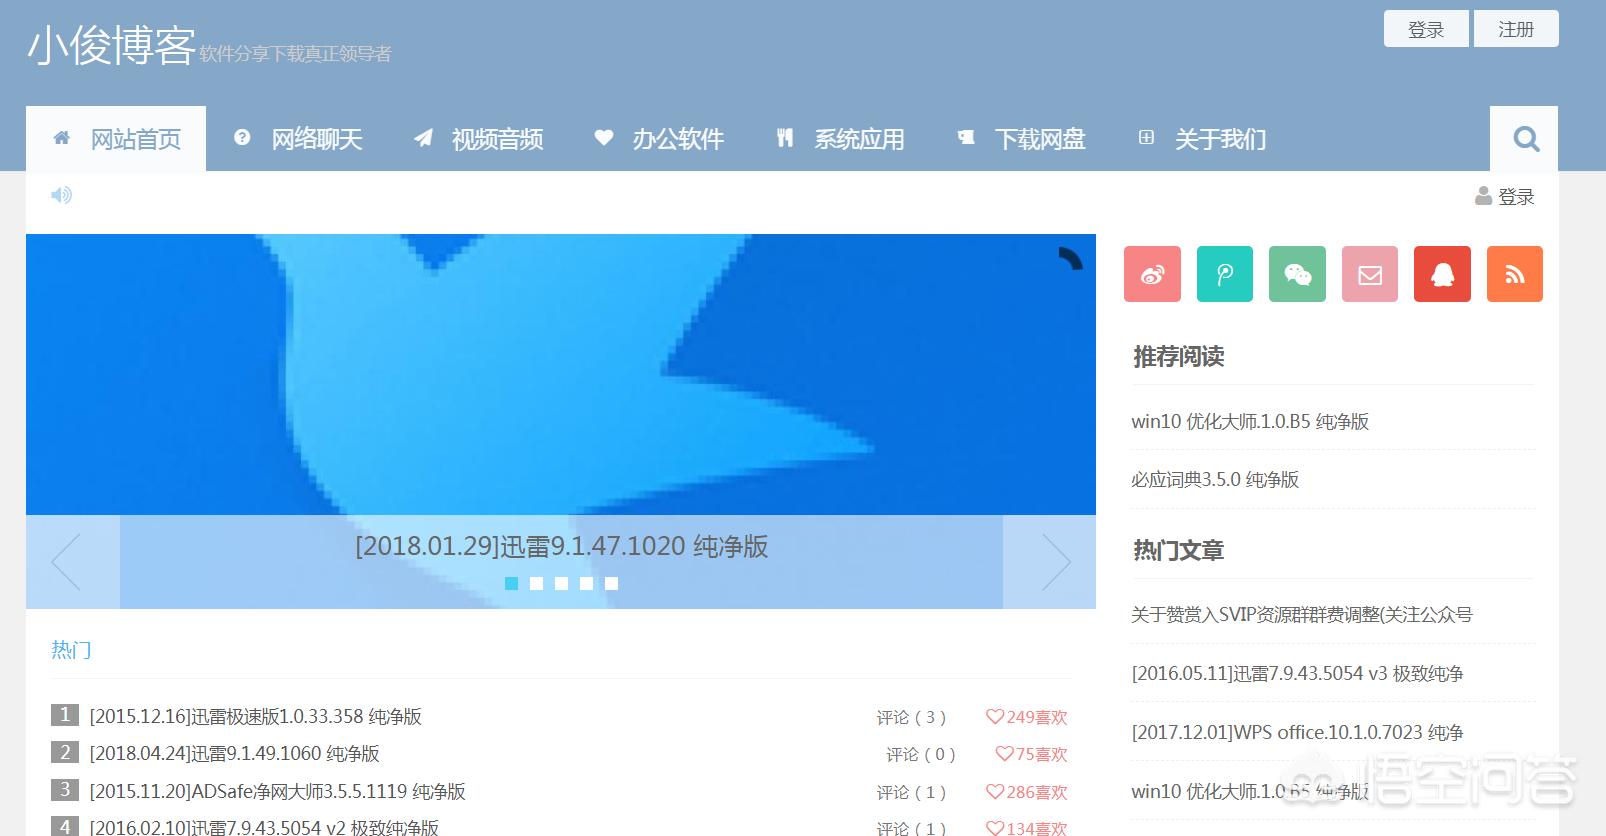Open the green WeChat icon

pos(1297,274)
